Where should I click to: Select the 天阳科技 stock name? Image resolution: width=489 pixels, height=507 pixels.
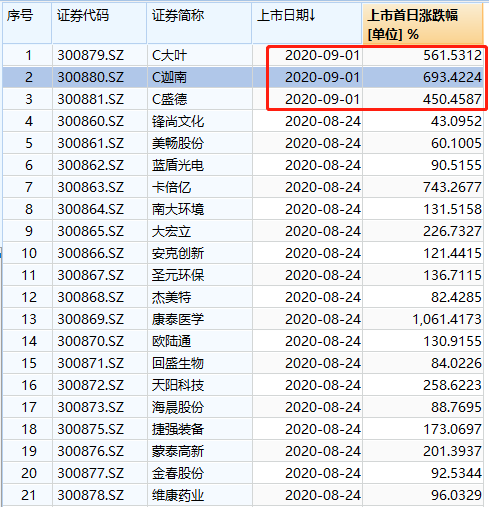point(178,385)
